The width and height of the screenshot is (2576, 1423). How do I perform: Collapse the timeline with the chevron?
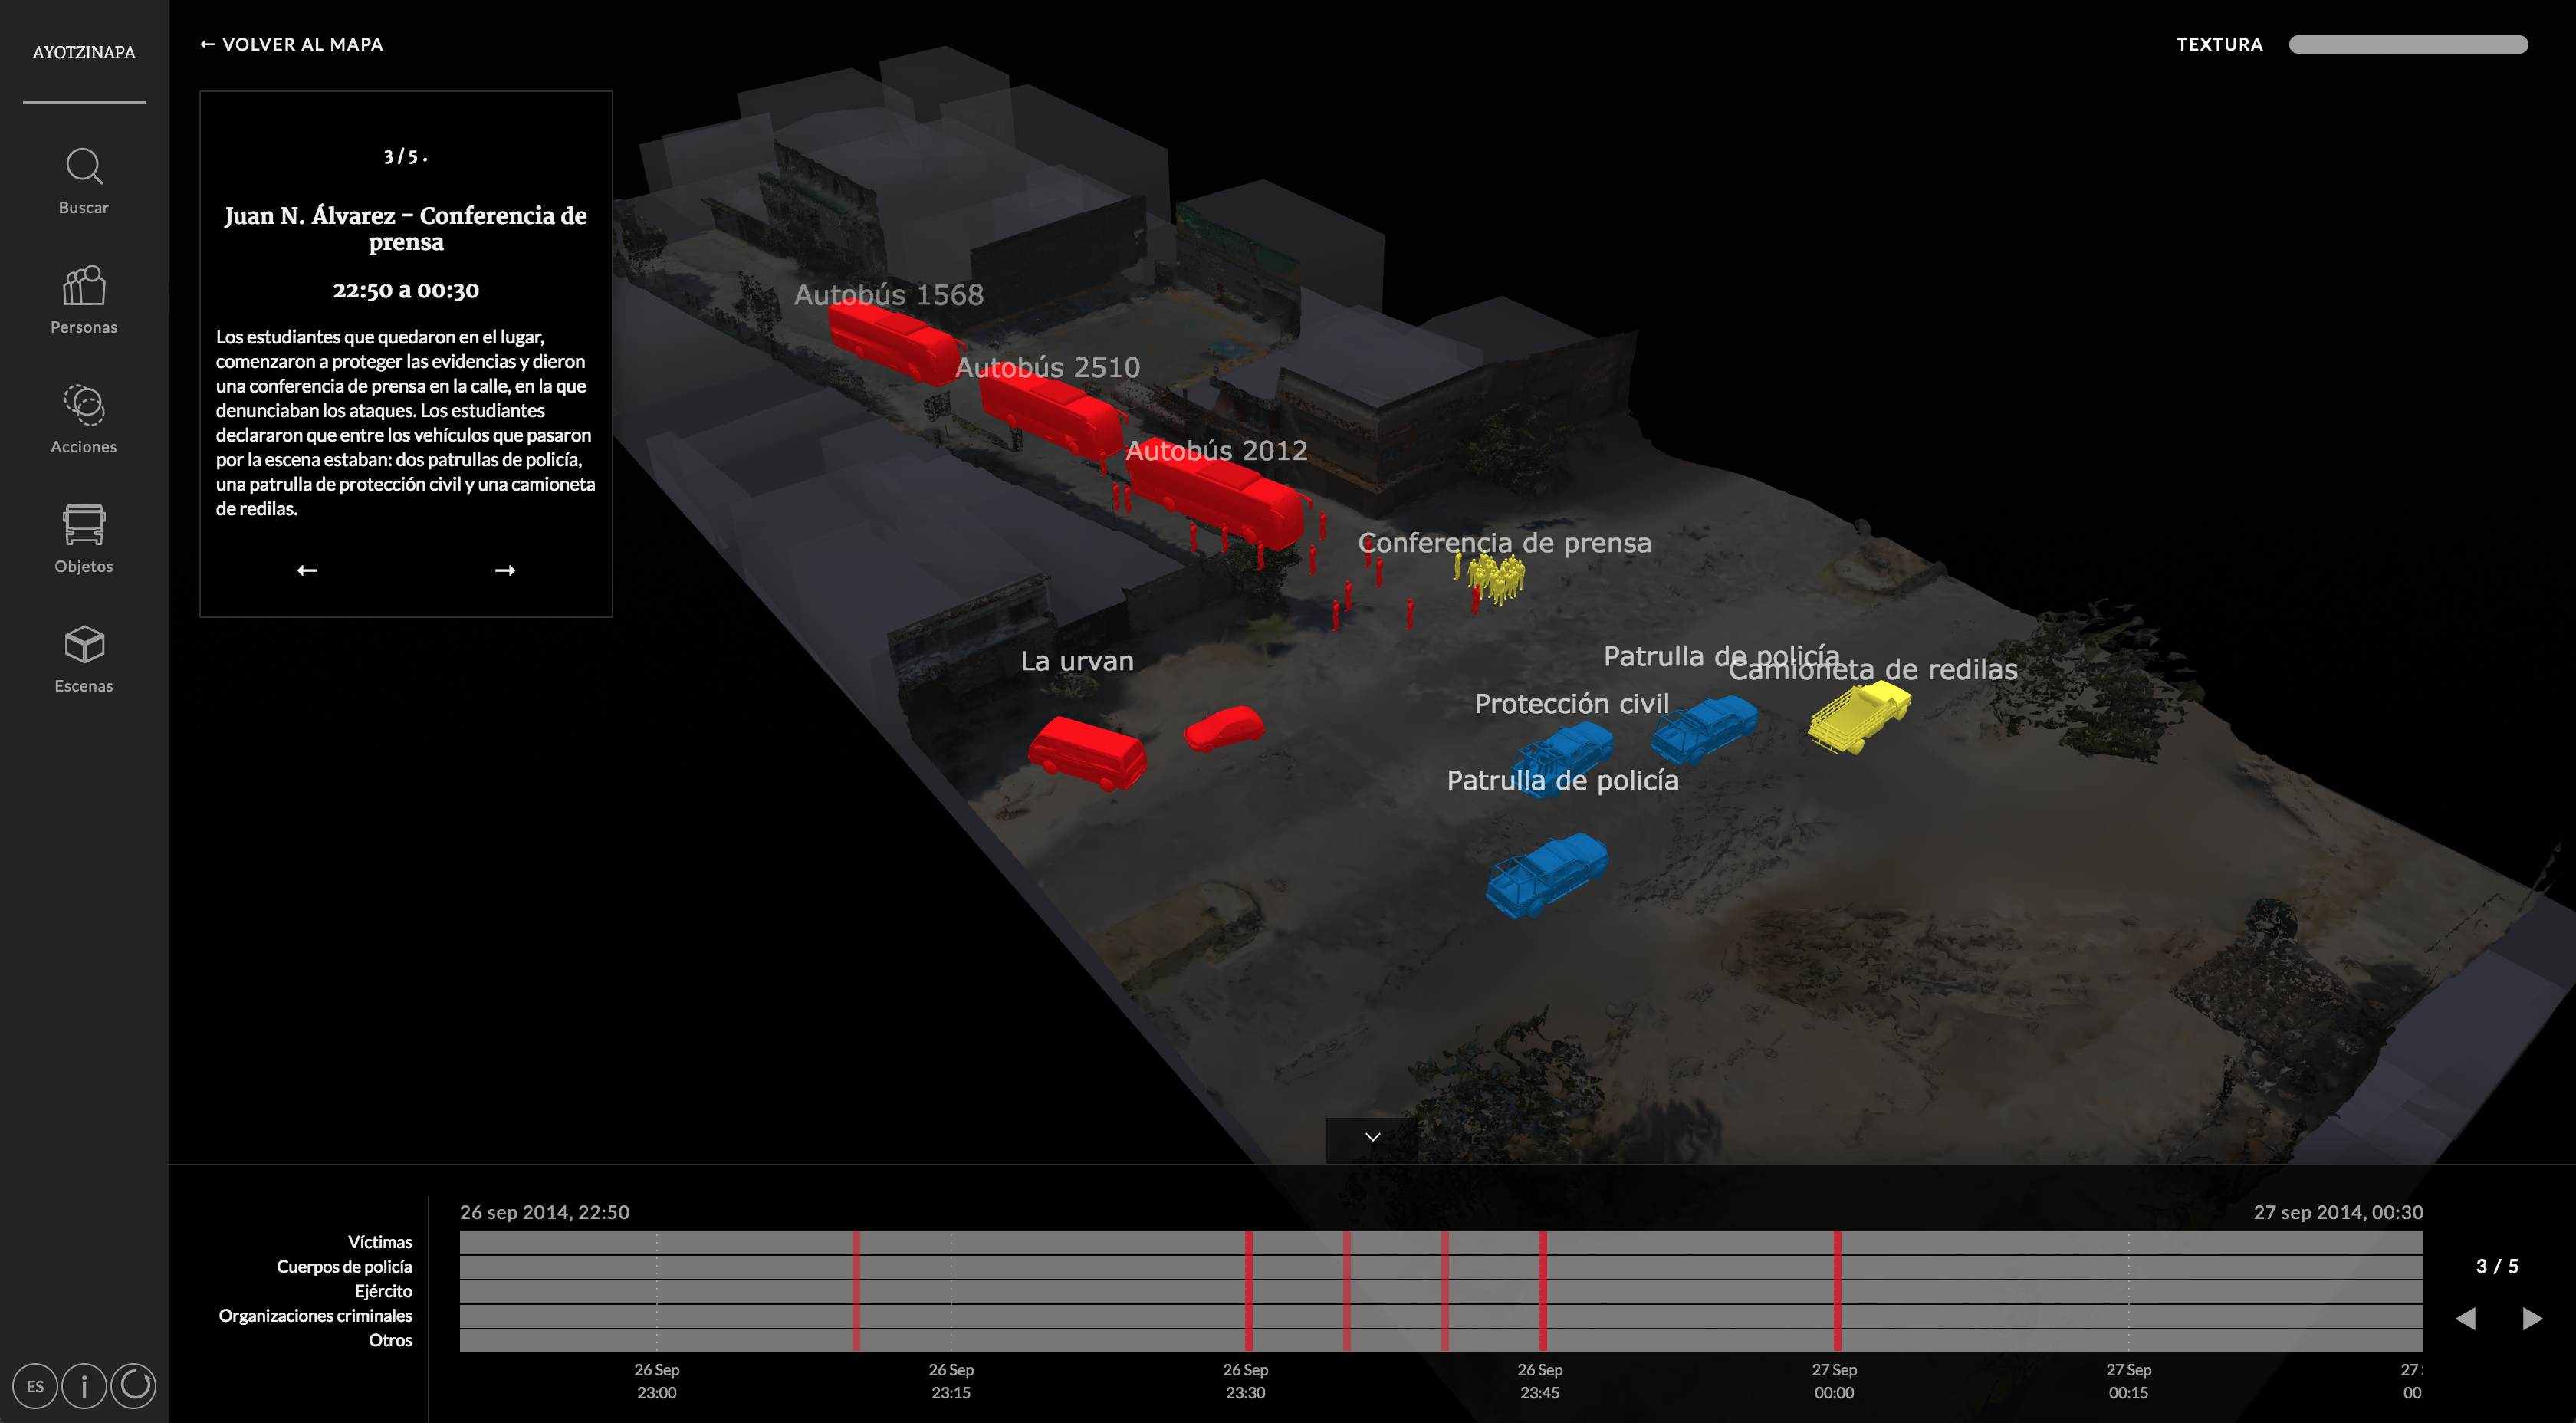click(x=1372, y=1137)
